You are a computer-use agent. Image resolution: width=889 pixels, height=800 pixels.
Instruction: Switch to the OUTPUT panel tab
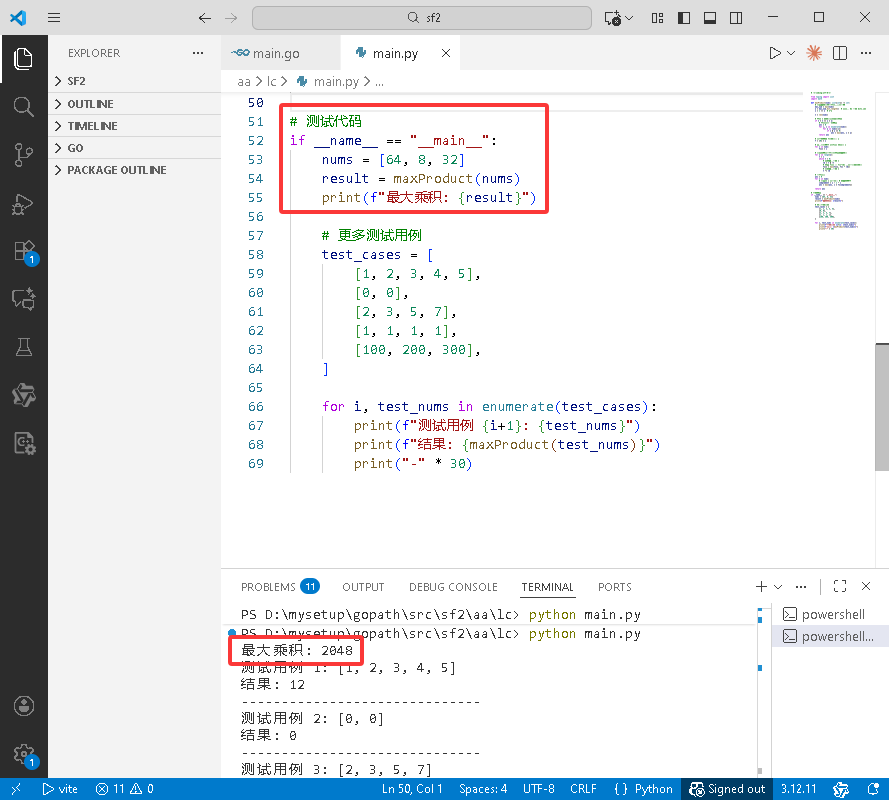pyautogui.click(x=363, y=587)
